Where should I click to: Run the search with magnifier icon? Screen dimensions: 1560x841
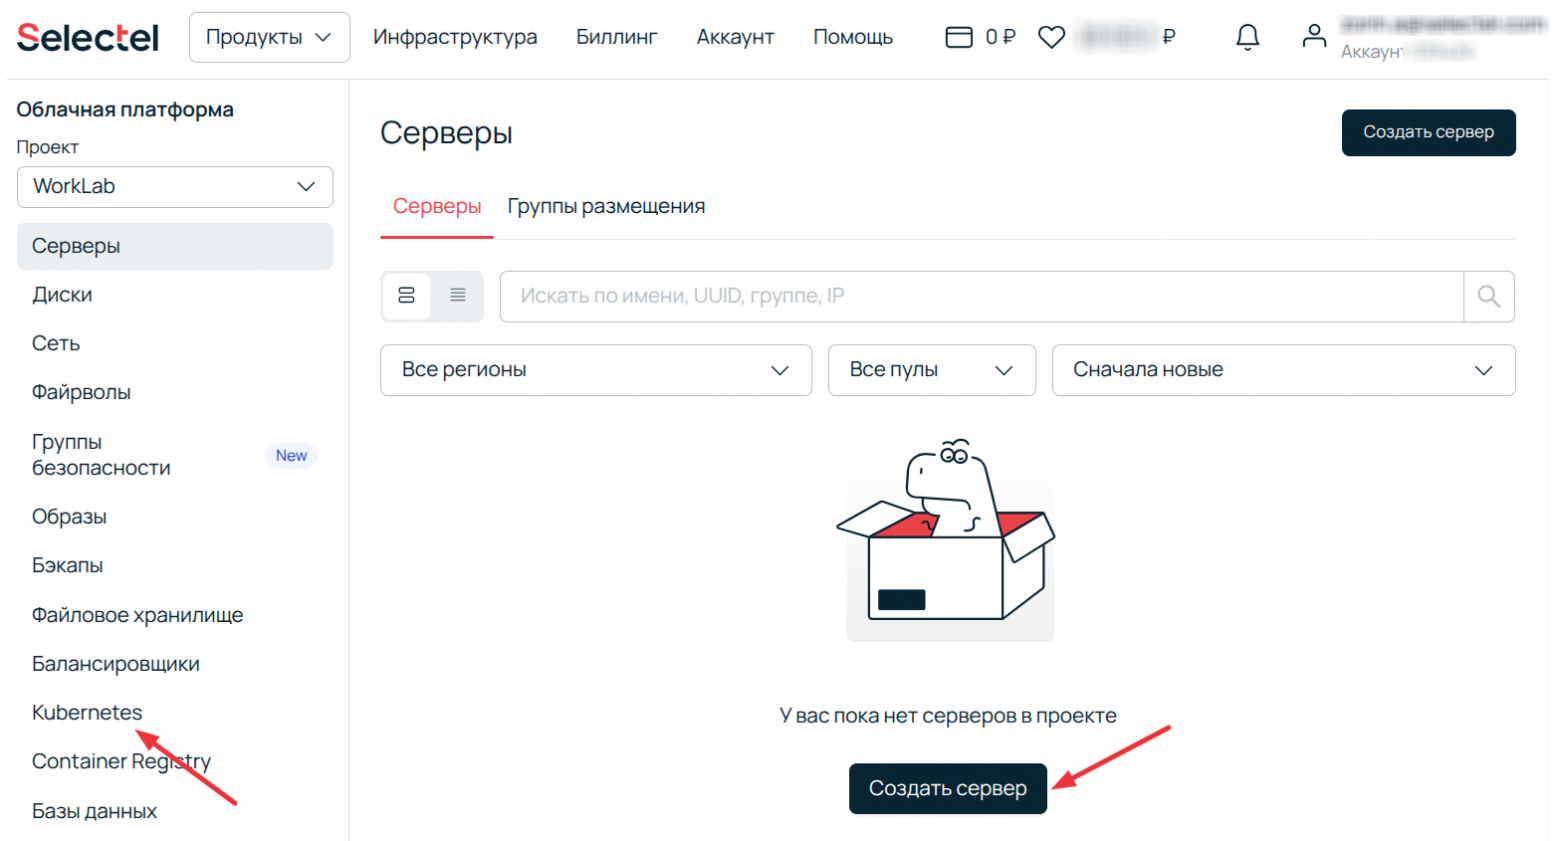click(x=1489, y=296)
